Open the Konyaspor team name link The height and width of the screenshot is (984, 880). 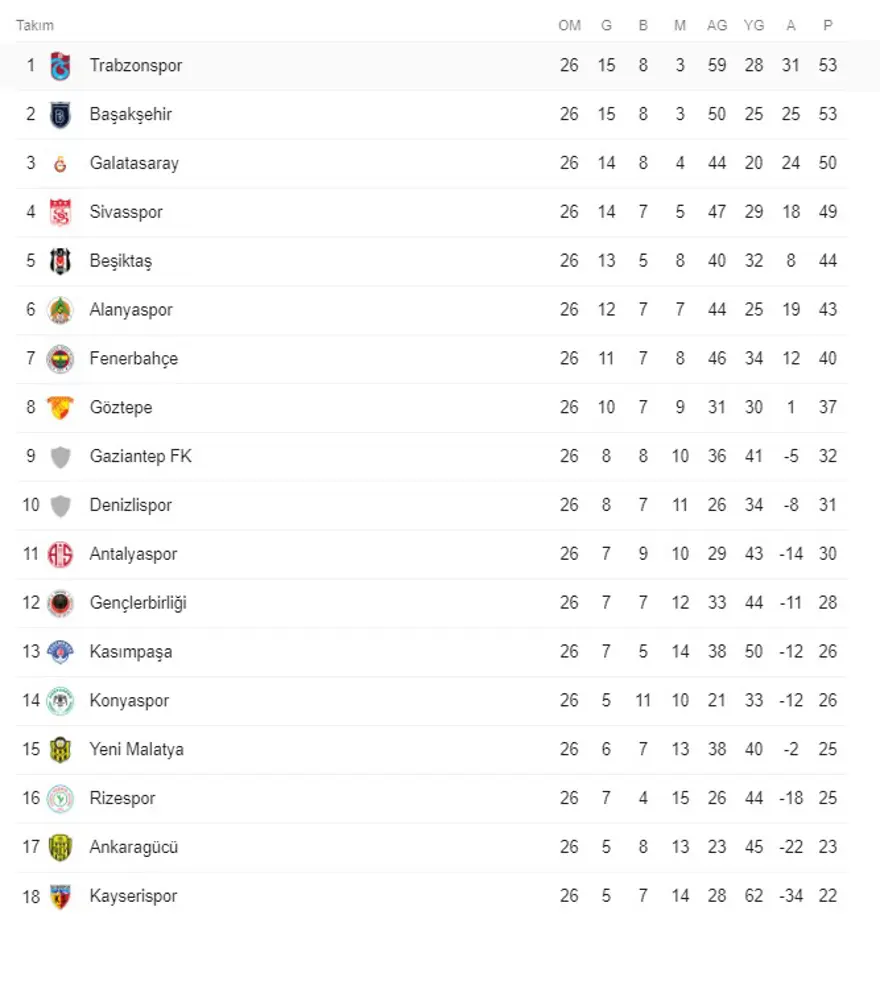click(x=129, y=700)
